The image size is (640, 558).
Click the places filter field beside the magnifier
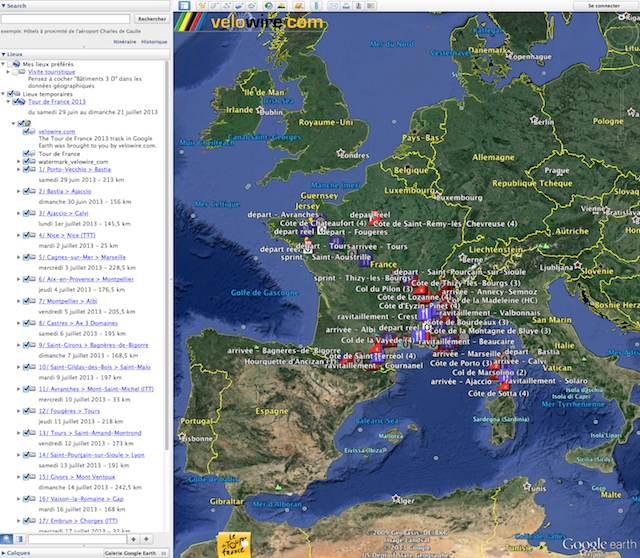tap(77, 539)
